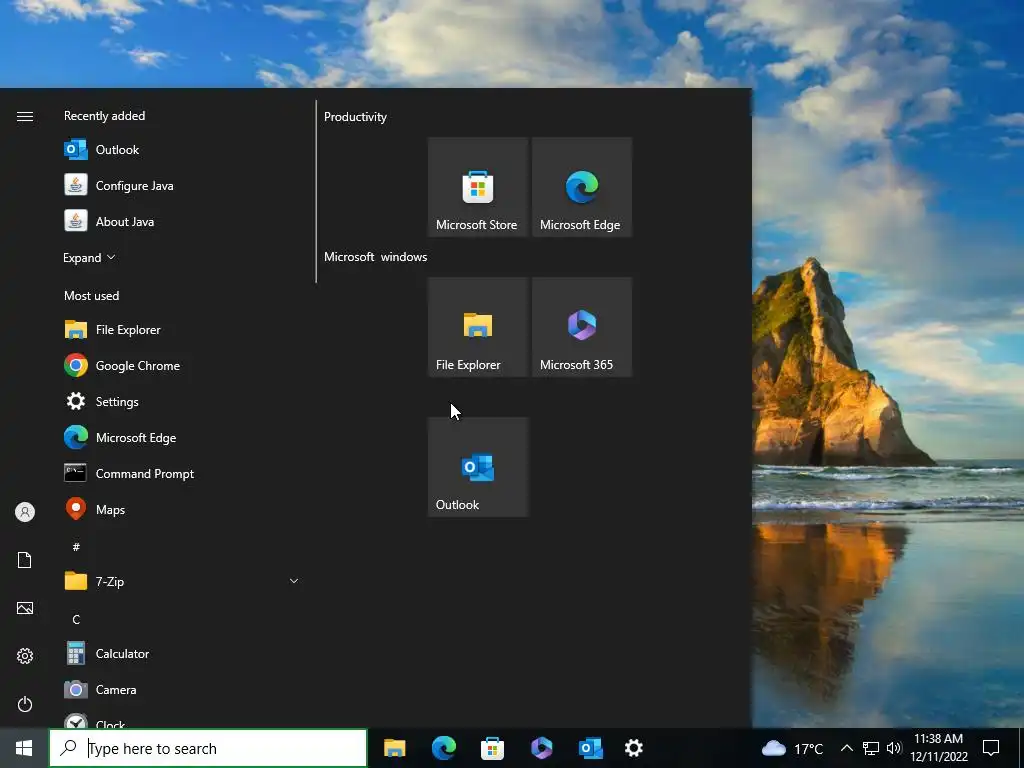Viewport: 1024px width, 768px height.
Task: Open the File Explorer tile
Action: (478, 327)
